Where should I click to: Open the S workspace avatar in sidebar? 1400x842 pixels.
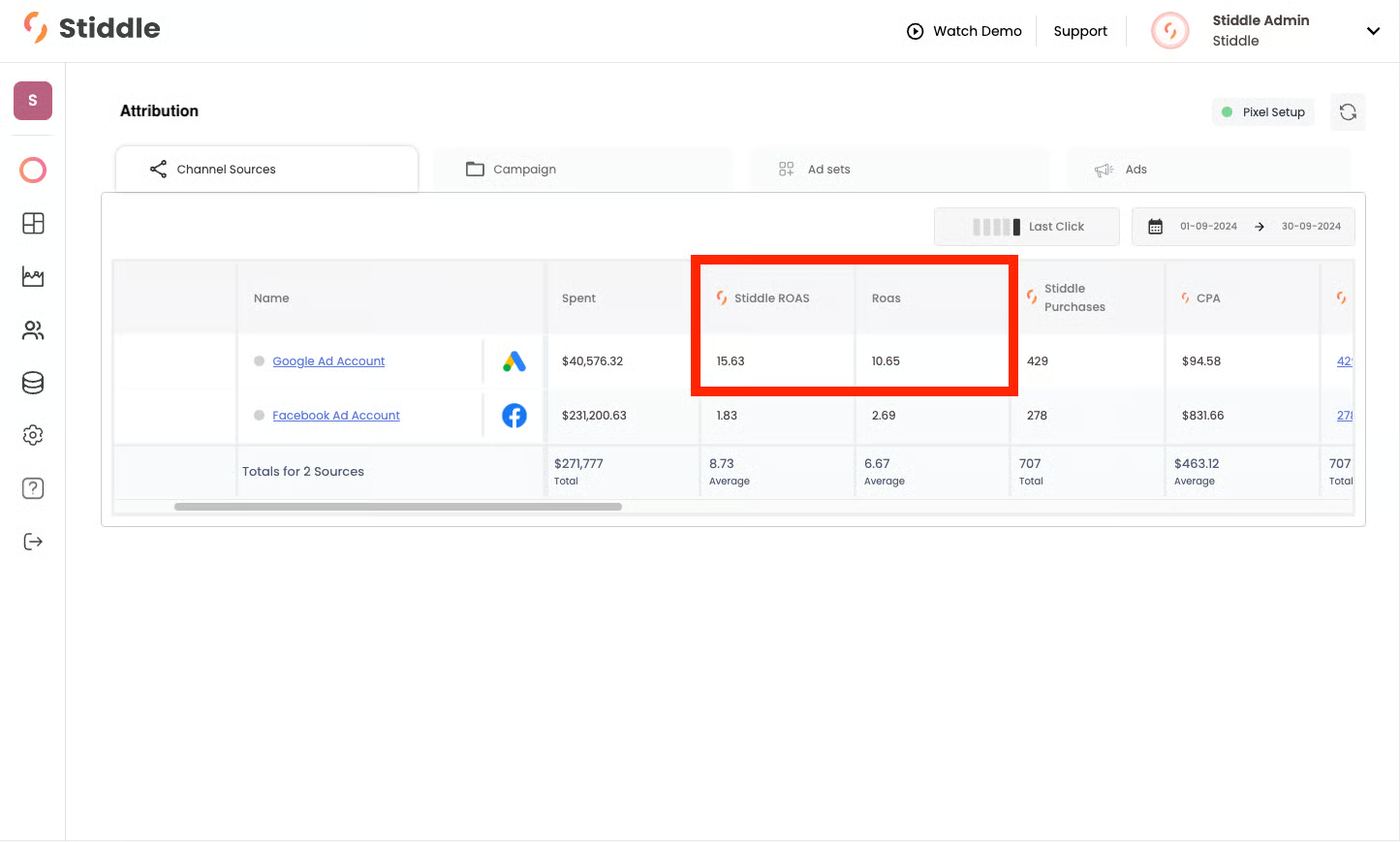coord(33,101)
